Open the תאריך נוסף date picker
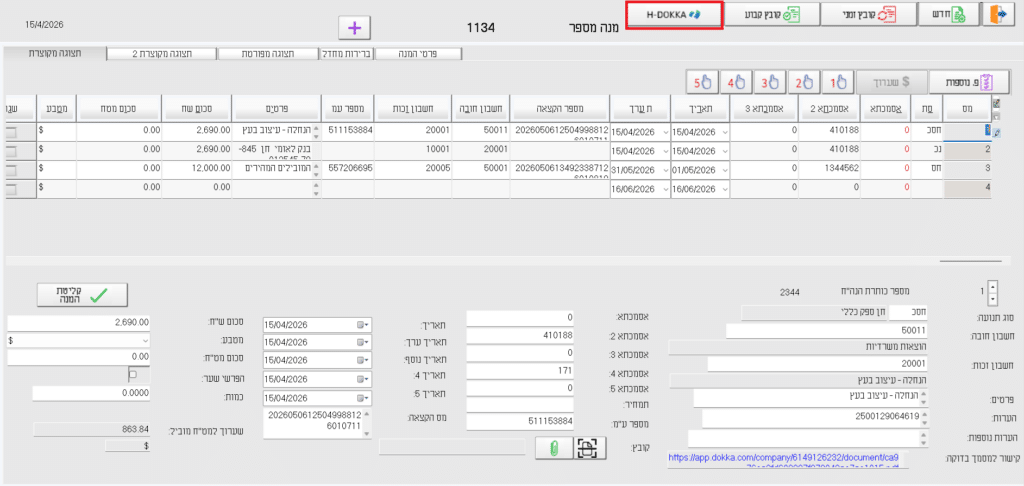 click(362, 361)
